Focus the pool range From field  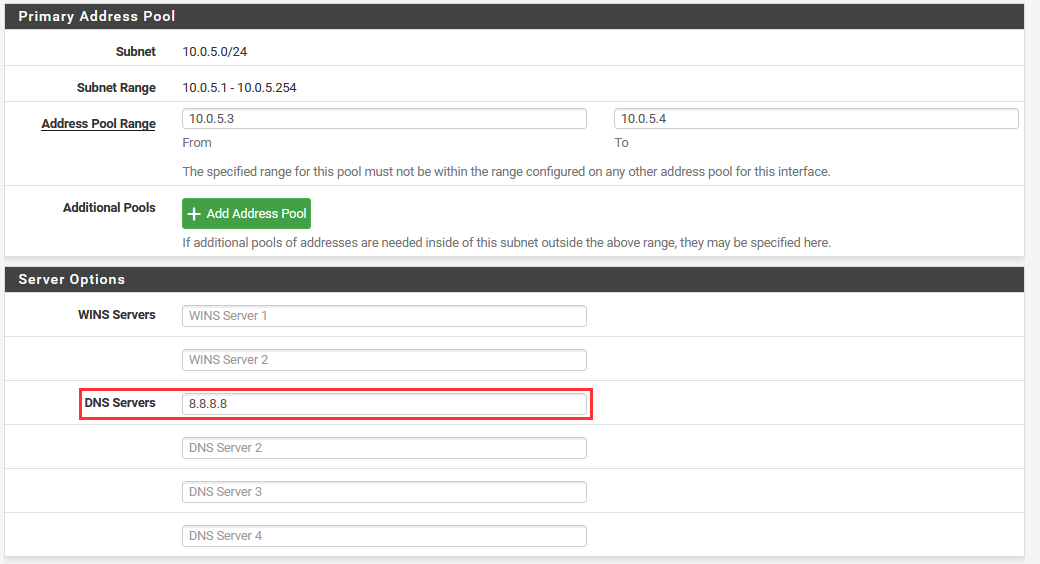click(x=384, y=118)
